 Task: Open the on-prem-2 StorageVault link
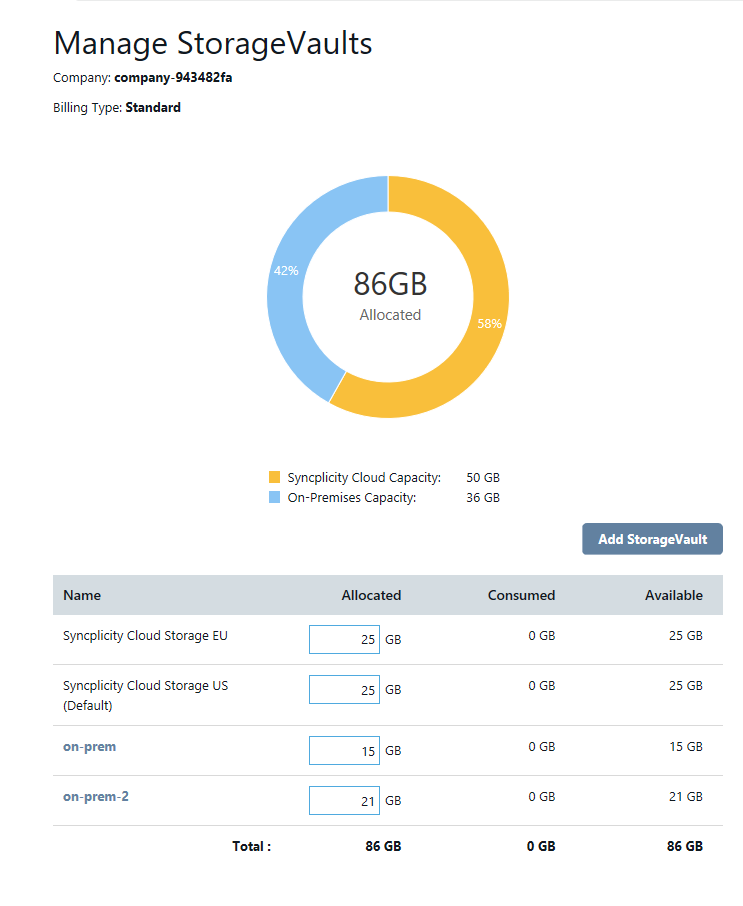[96, 796]
